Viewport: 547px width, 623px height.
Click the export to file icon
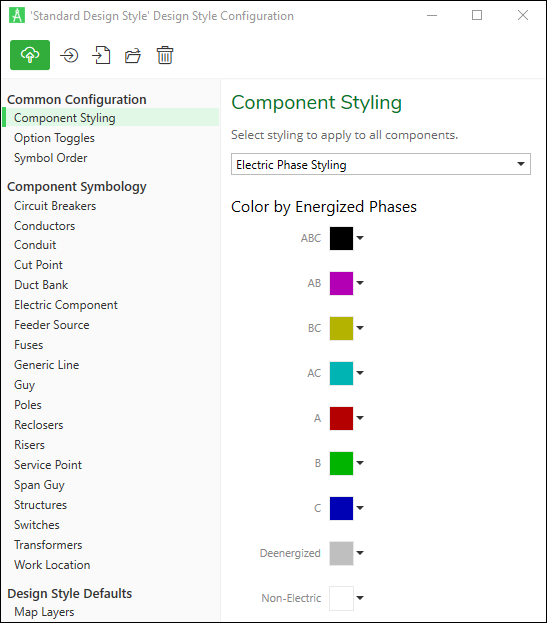[101, 55]
